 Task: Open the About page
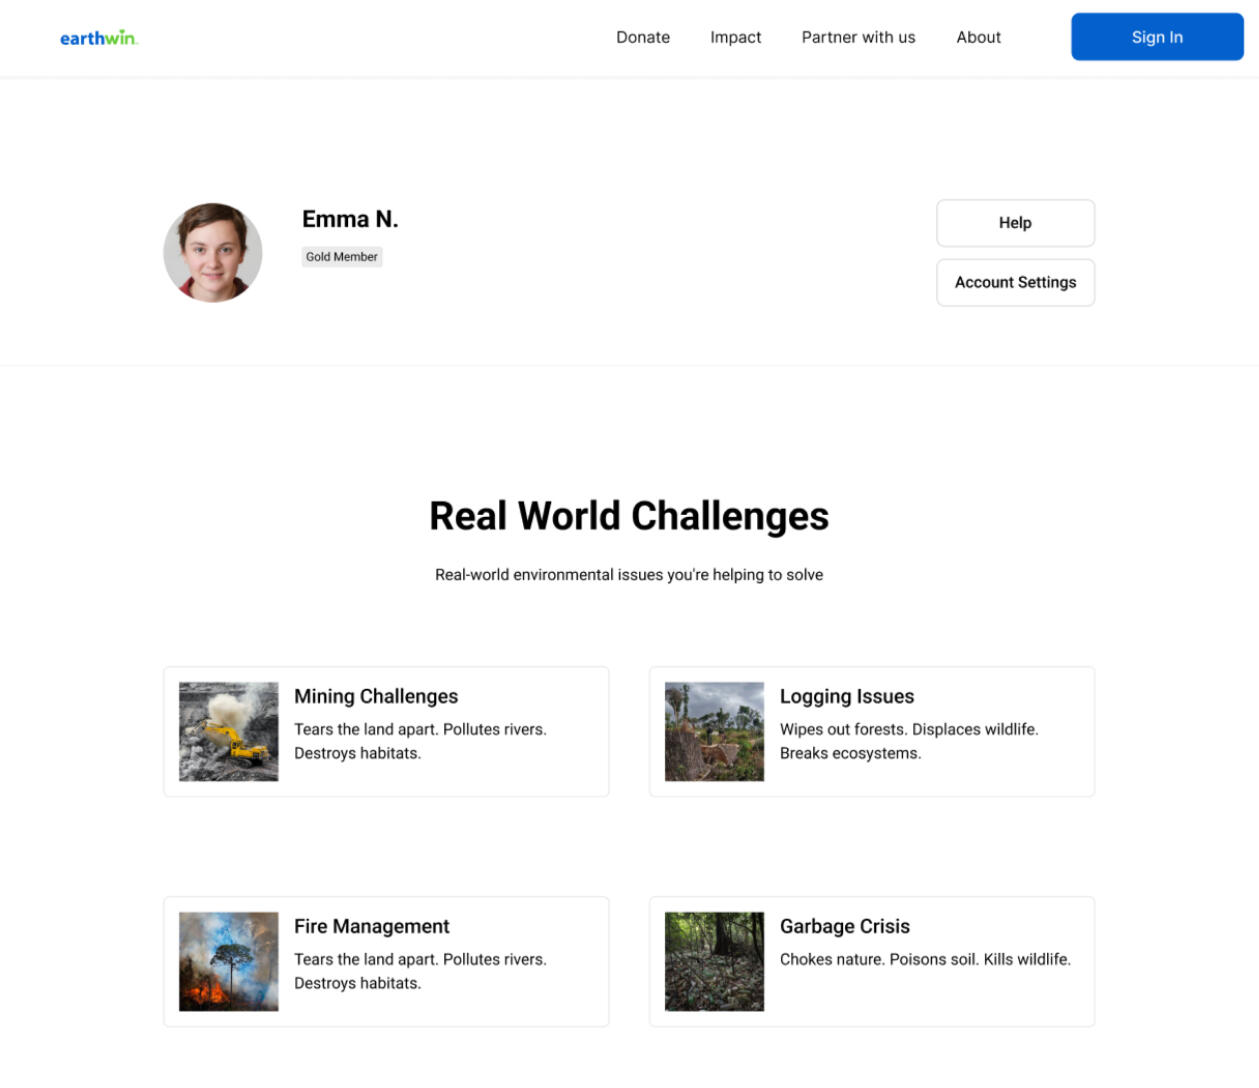pyautogui.click(x=977, y=37)
